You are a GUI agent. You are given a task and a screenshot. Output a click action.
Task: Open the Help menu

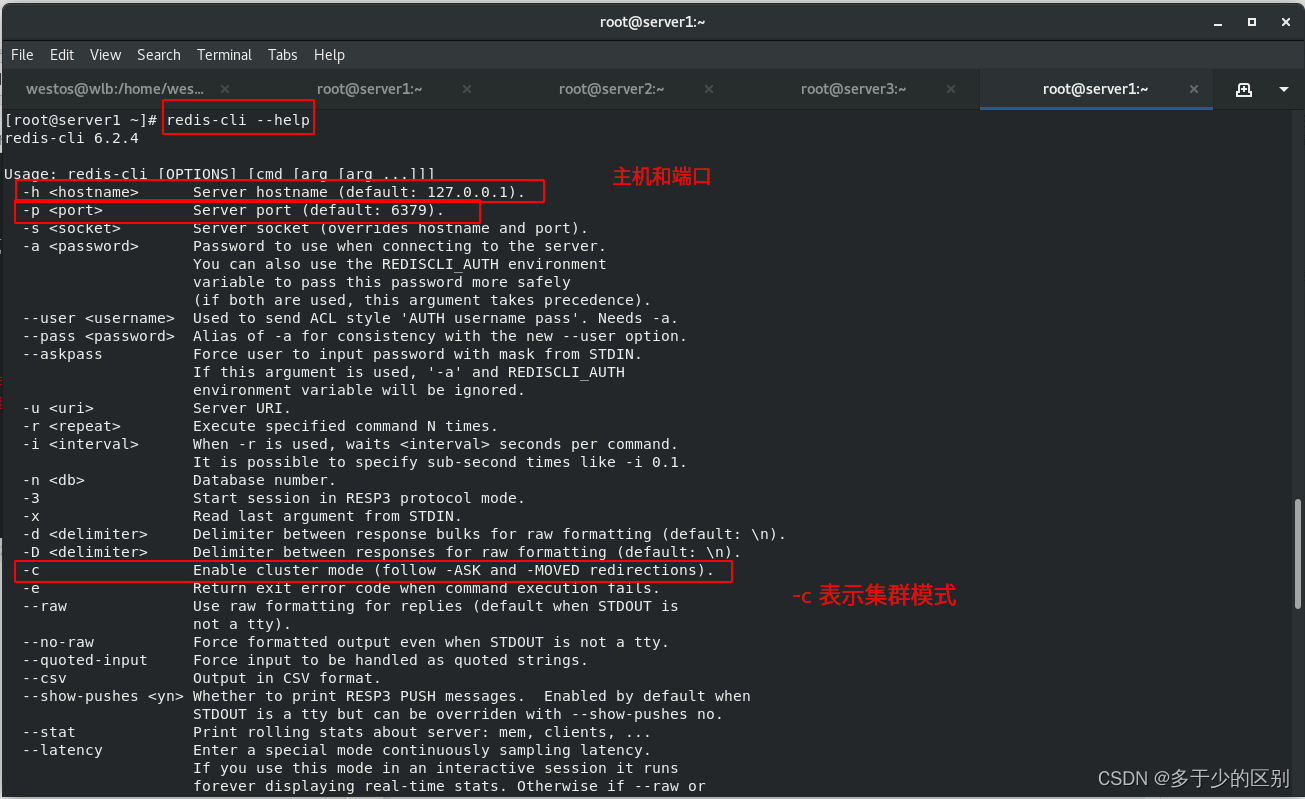[329, 55]
